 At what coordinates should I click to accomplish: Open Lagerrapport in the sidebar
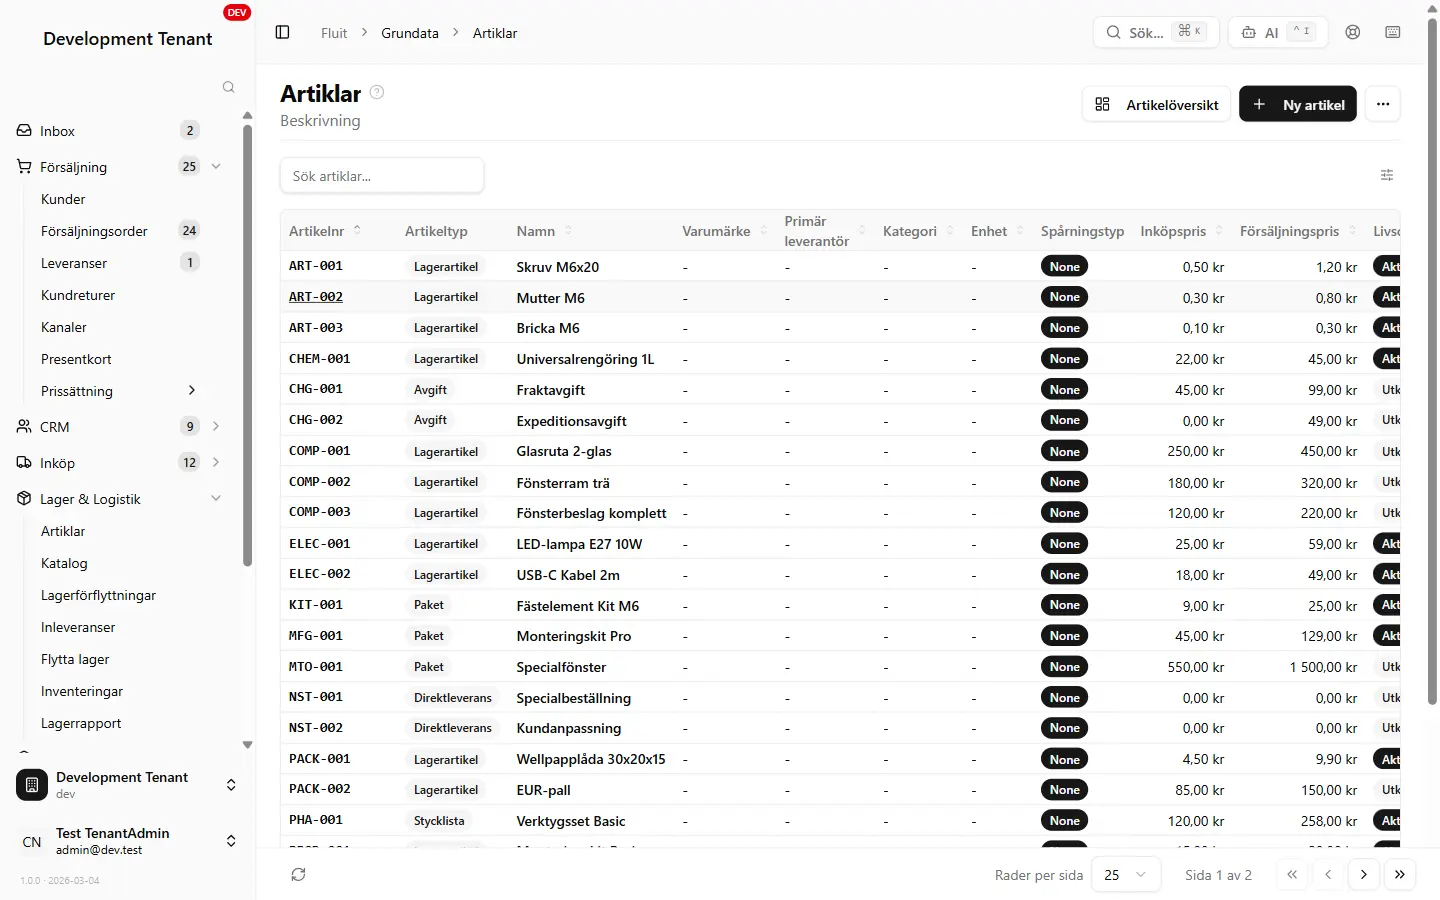point(81,723)
